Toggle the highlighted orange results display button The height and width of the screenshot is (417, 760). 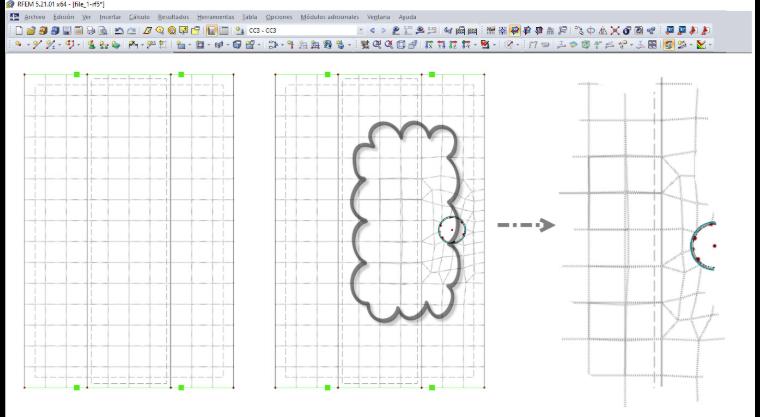pyautogui.click(x=515, y=31)
